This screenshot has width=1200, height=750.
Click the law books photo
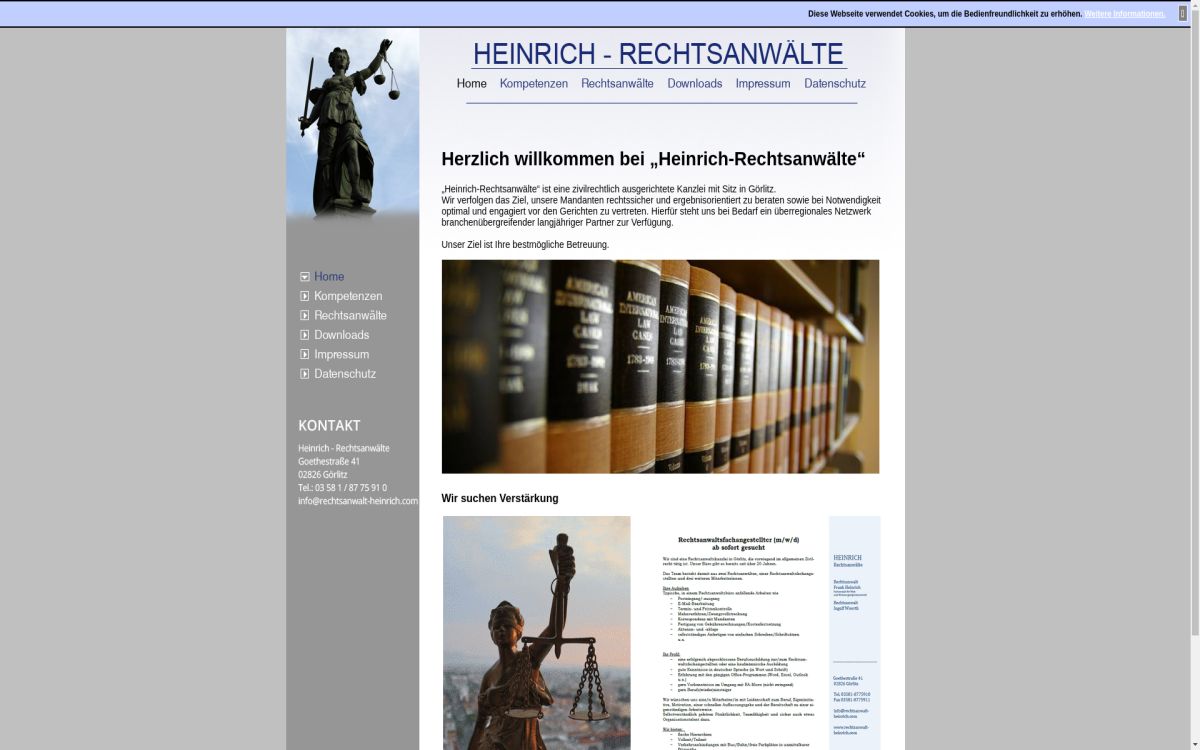pyautogui.click(x=661, y=366)
